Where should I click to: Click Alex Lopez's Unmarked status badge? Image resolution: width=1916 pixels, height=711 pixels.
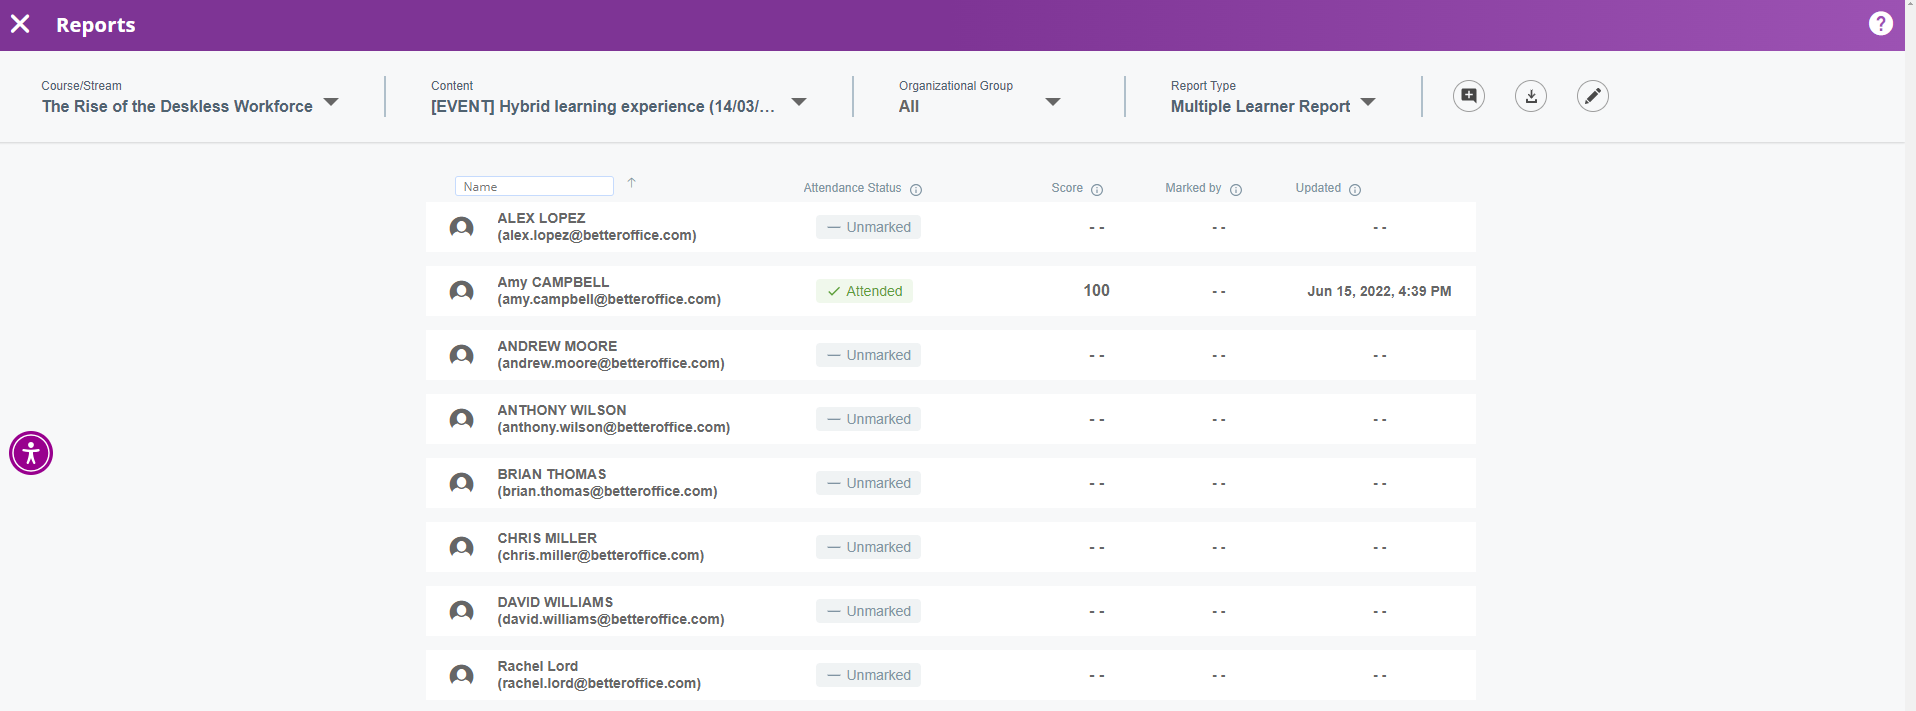868,228
